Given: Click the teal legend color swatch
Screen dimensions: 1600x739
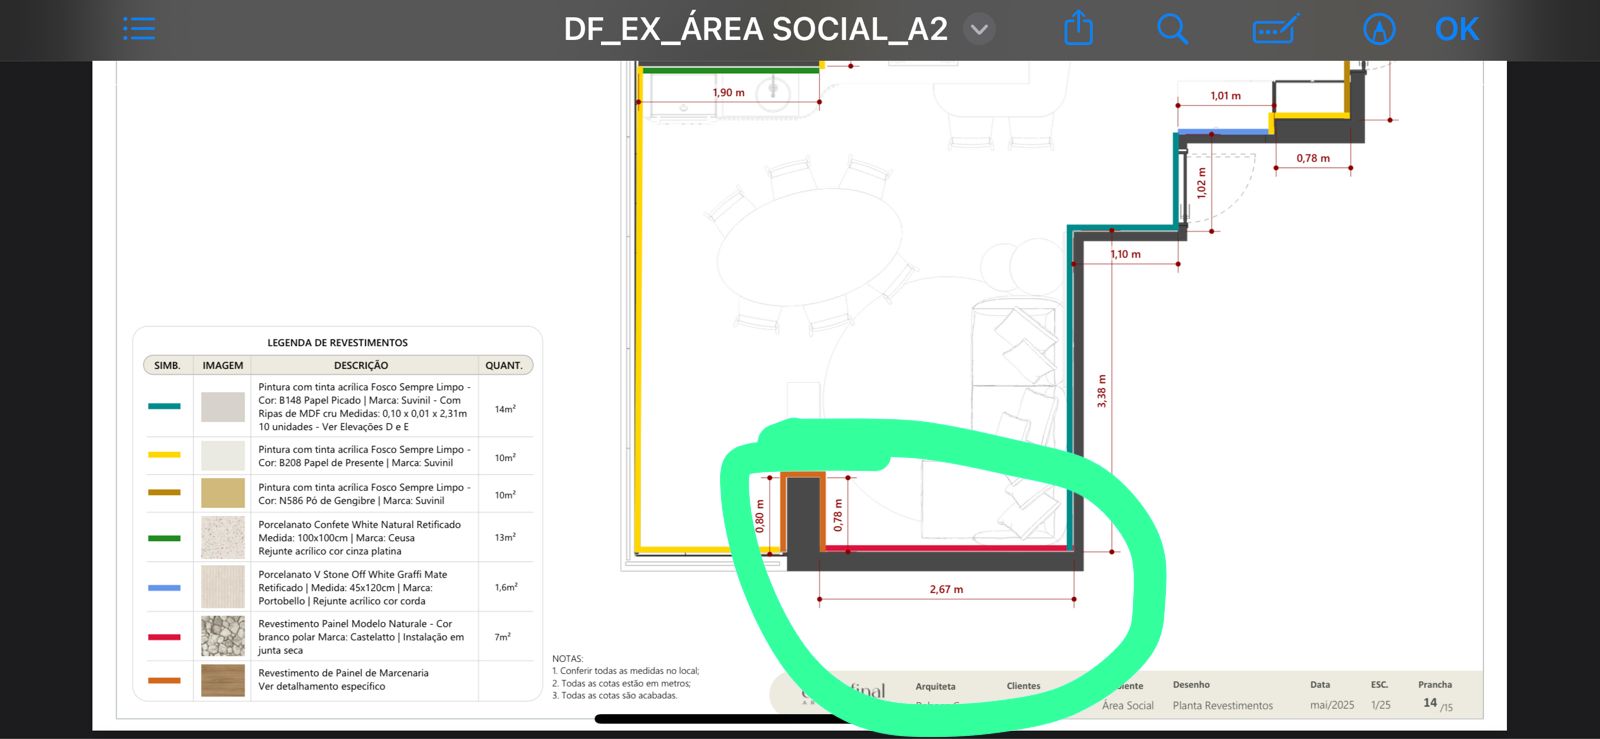Looking at the screenshot, I should pyautogui.click(x=164, y=406).
